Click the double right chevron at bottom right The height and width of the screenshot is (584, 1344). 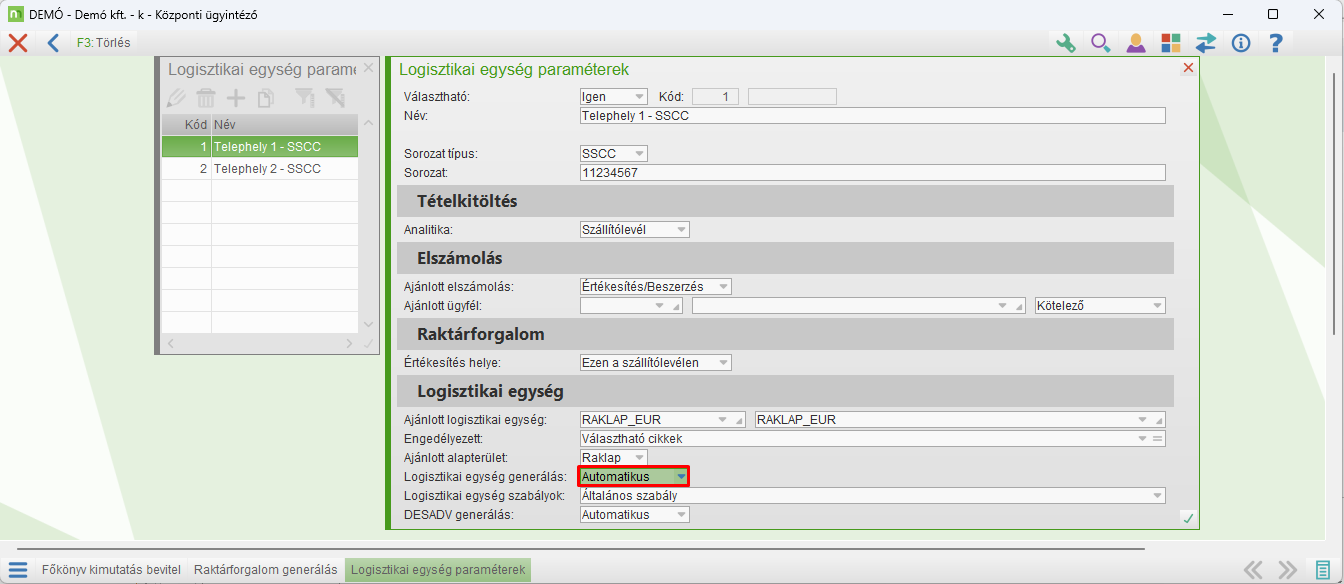tap(1288, 570)
